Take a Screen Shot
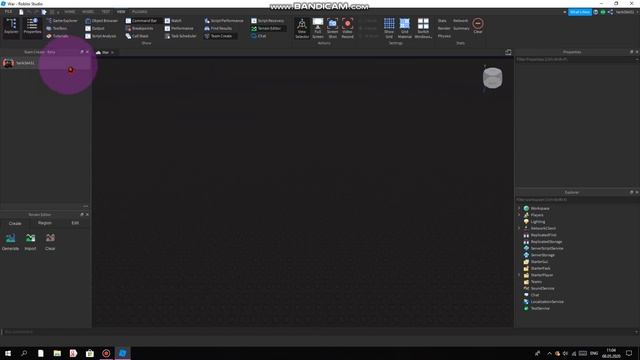 [333, 28]
